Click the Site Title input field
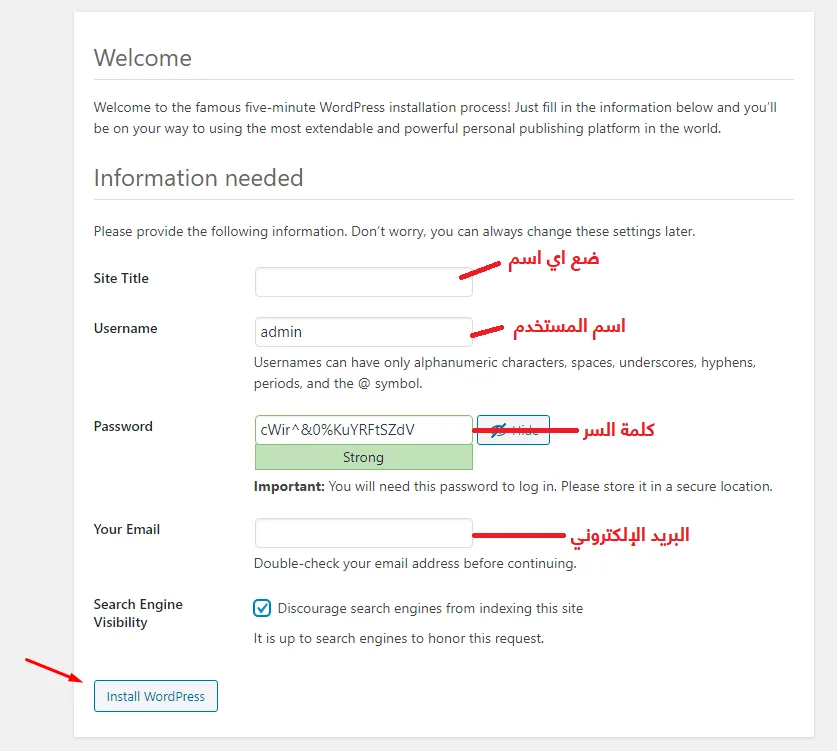 point(364,282)
